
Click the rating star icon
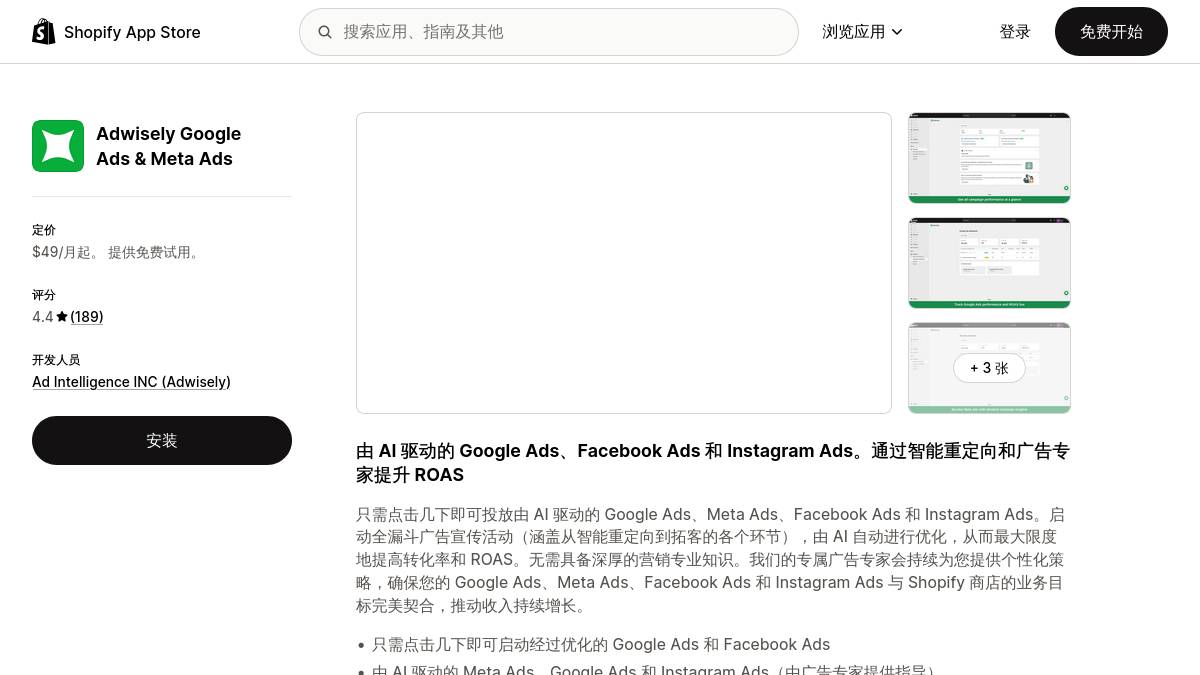point(62,317)
